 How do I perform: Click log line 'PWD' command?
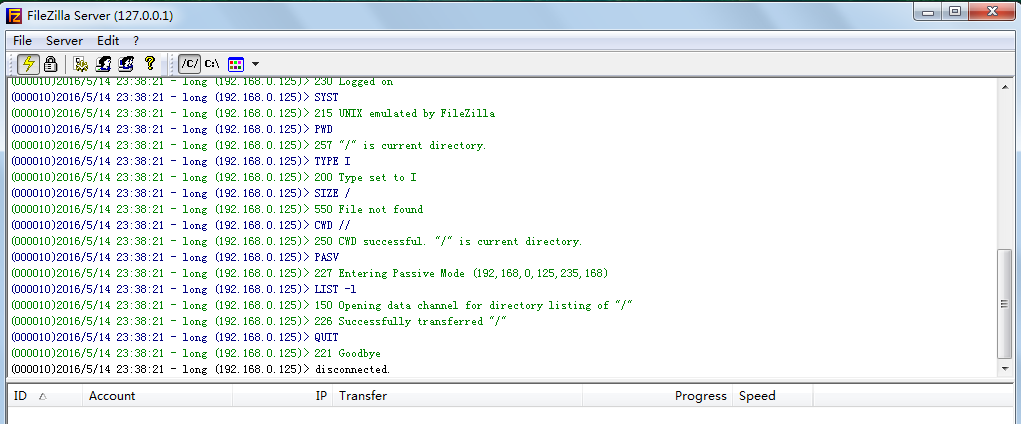[172, 130]
